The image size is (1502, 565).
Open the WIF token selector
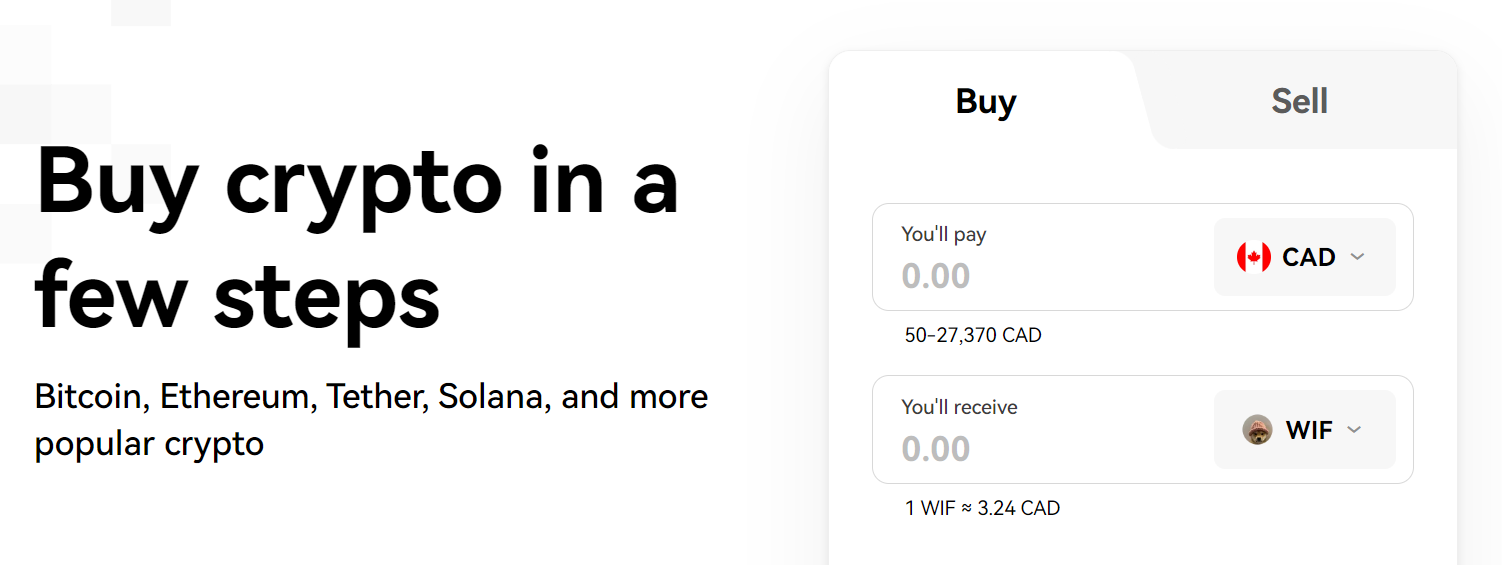pos(1304,430)
